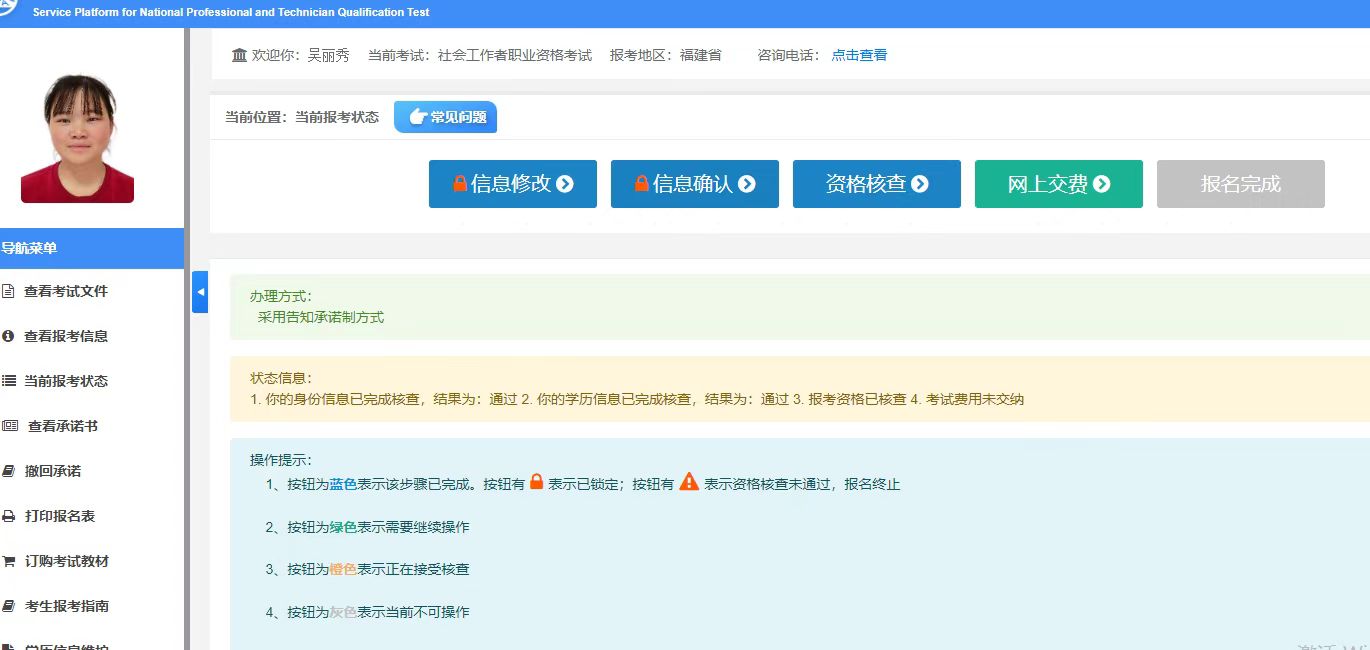The image size is (1370, 650).
Task: Click the 信息修改 step button
Action: pyautogui.click(x=512, y=184)
